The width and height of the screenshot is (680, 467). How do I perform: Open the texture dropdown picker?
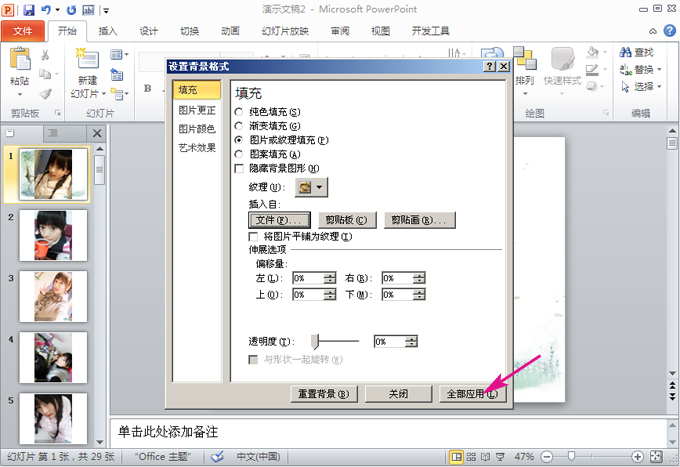click(319, 187)
